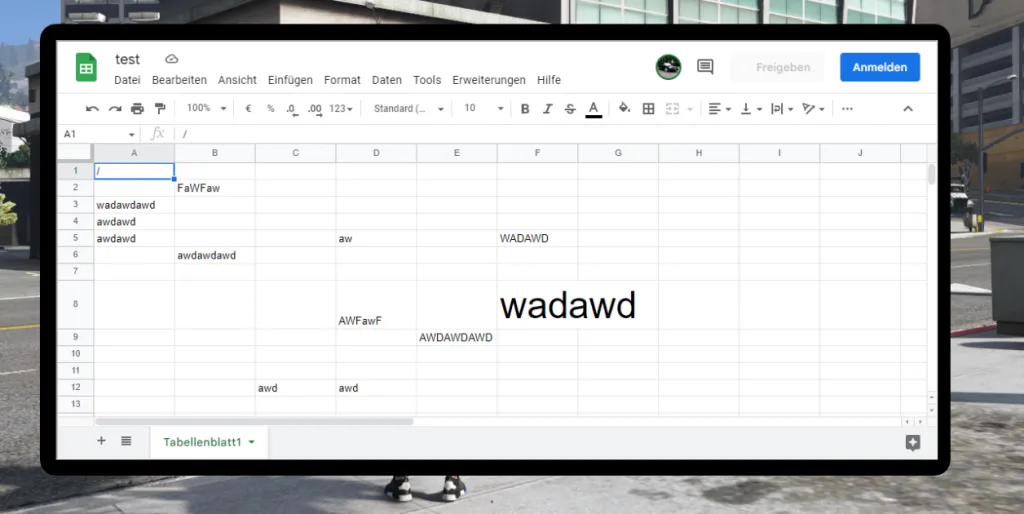
Task: Toggle italic formatting
Action: [547, 109]
